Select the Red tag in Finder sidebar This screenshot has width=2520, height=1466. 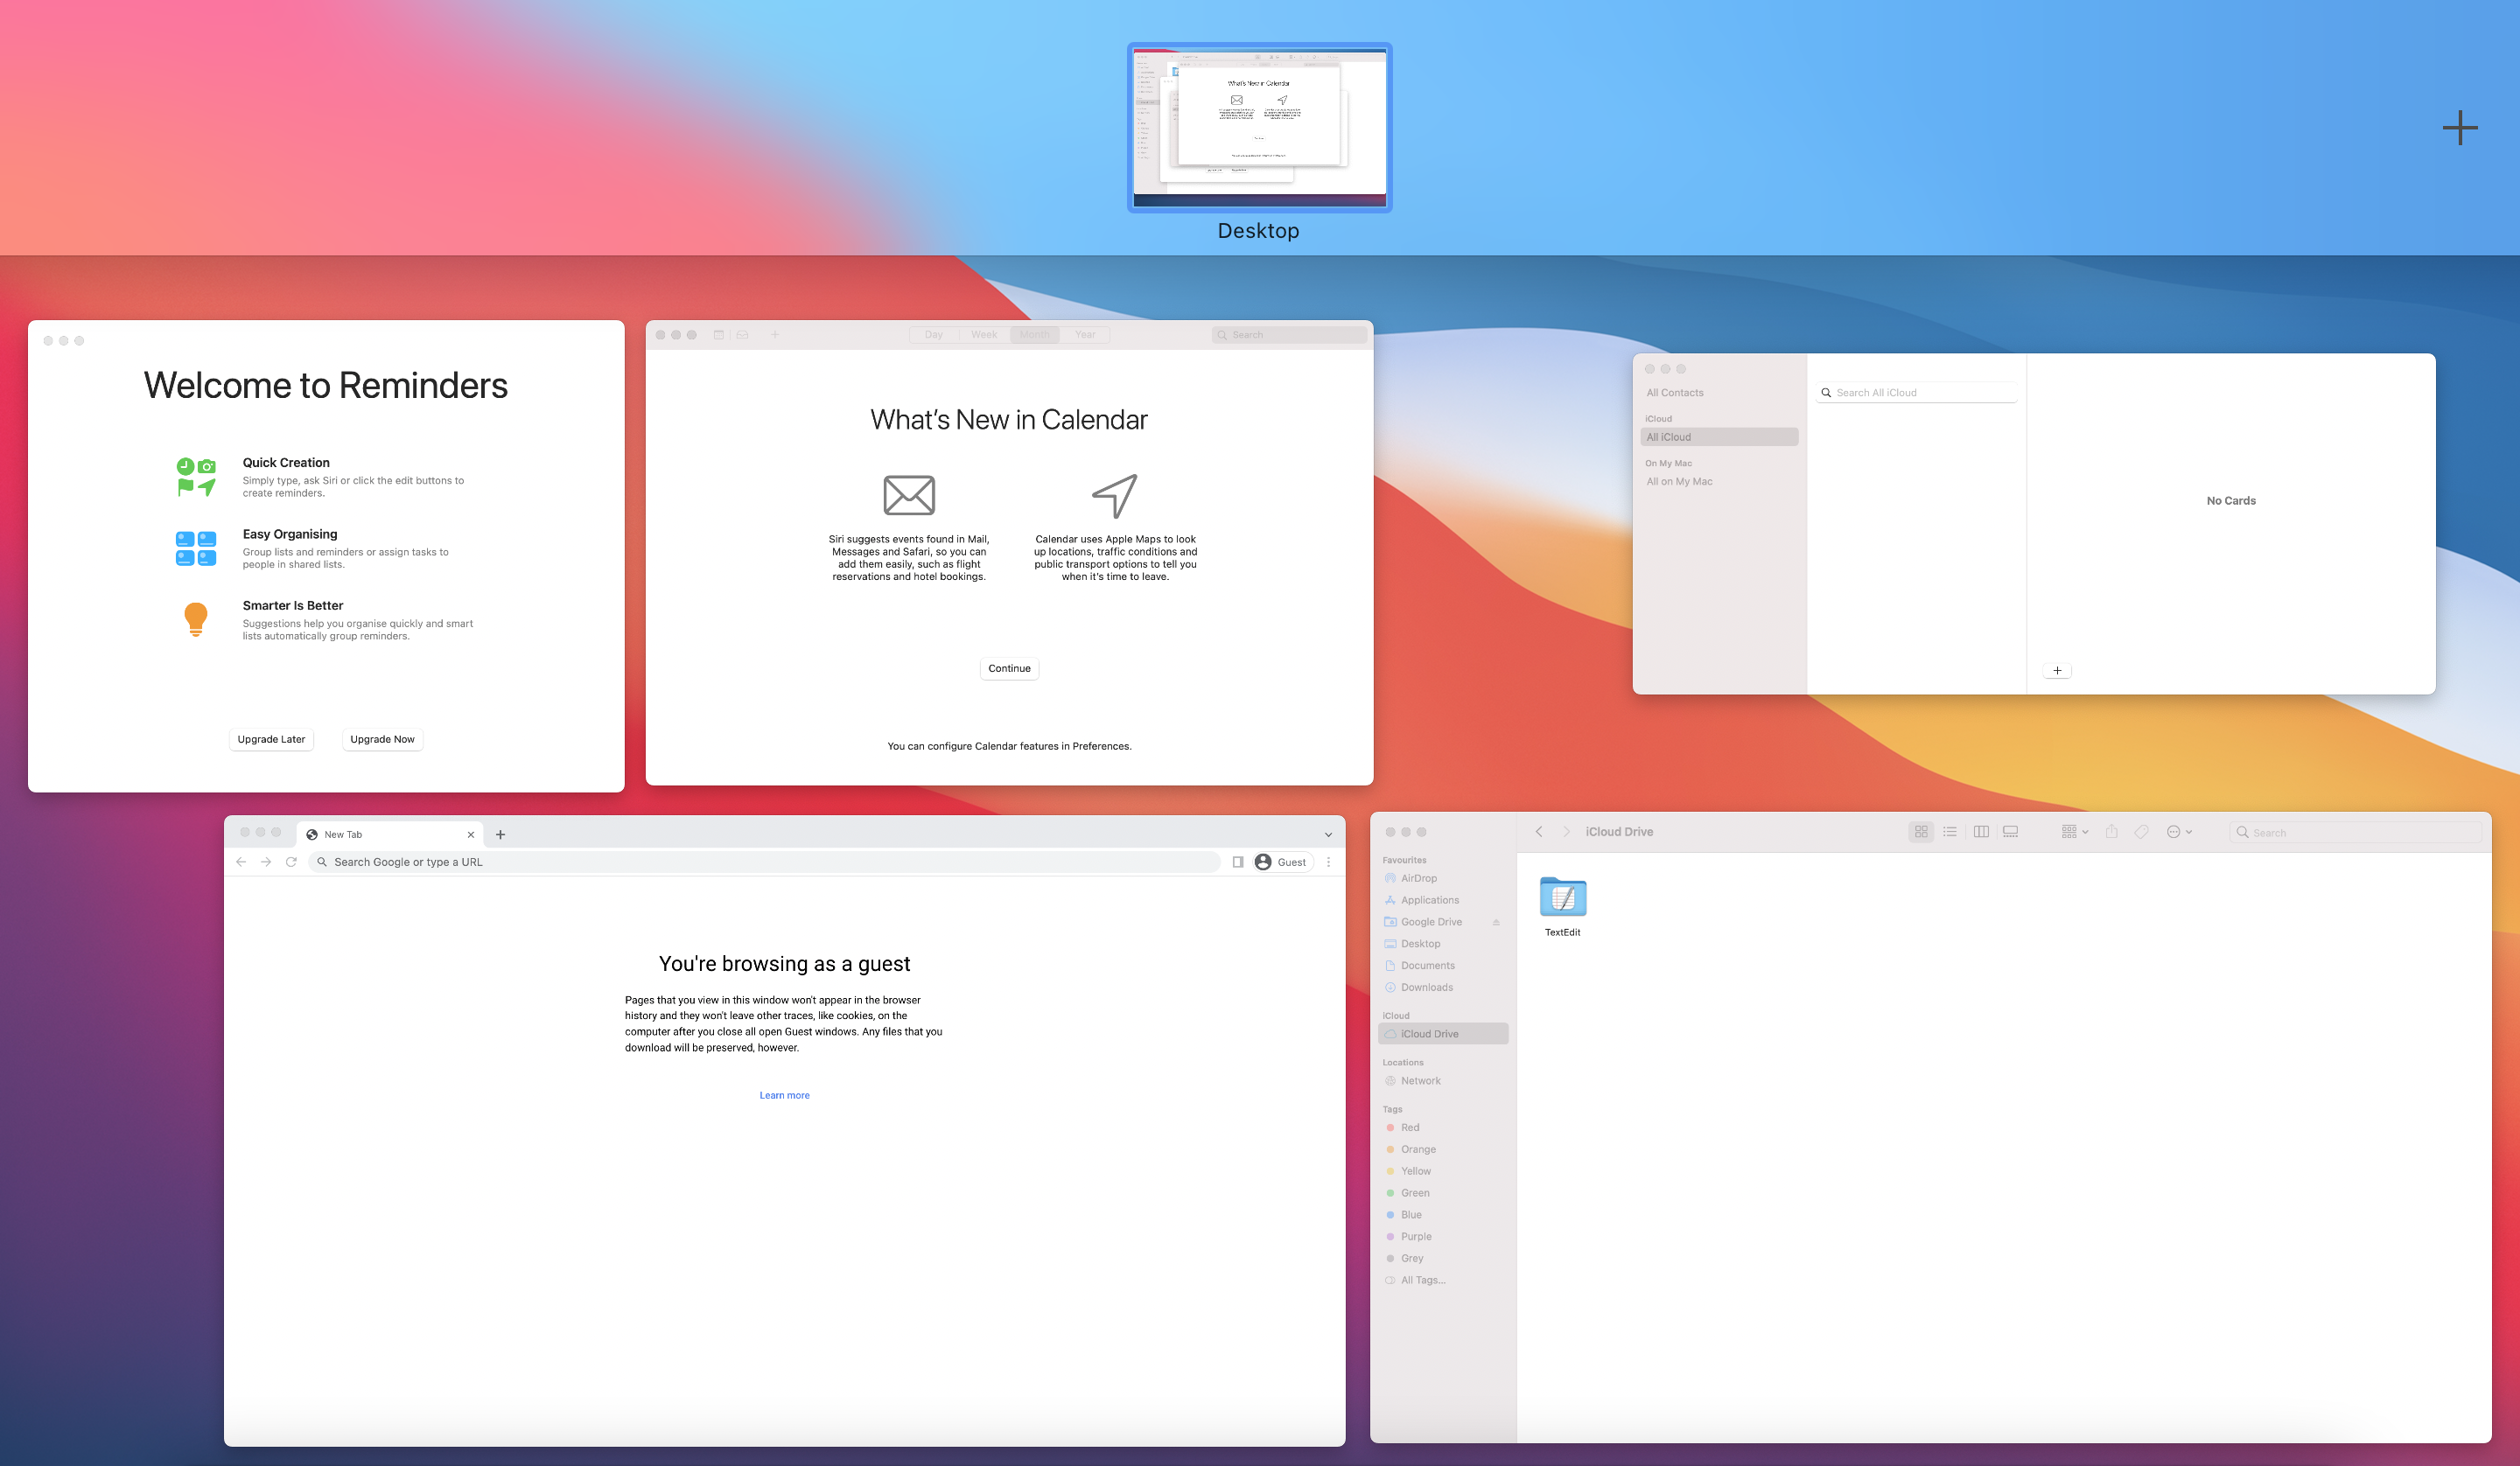pos(1409,1128)
